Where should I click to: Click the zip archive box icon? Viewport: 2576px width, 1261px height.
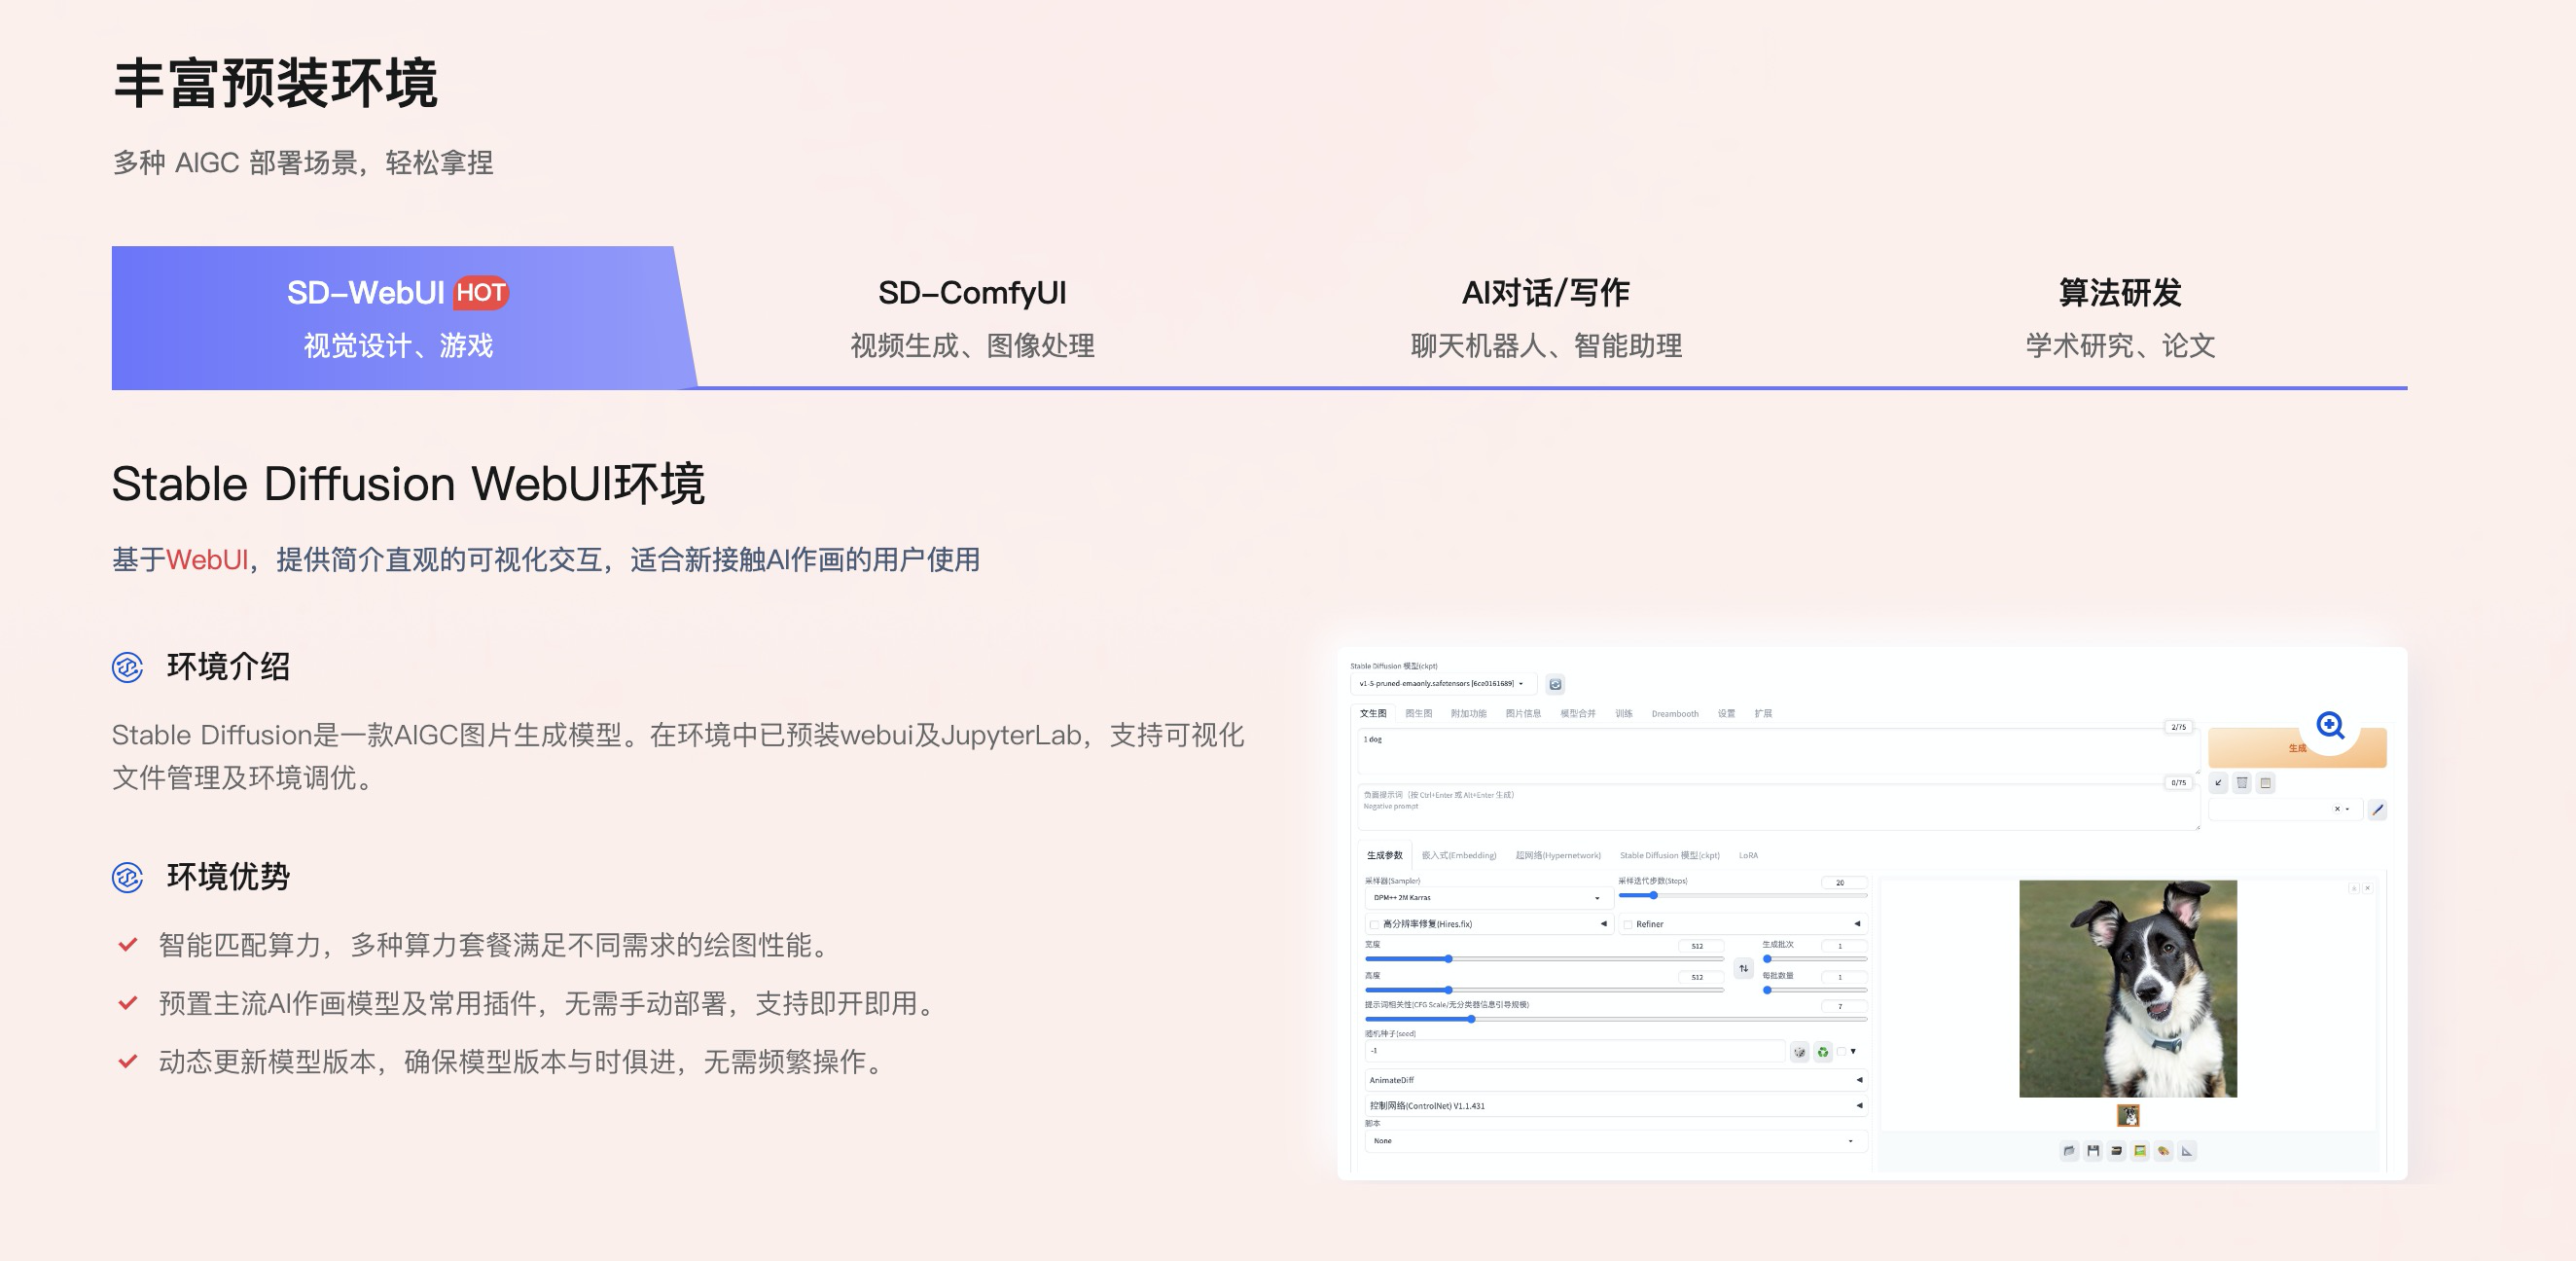[x=2116, y=1151]
